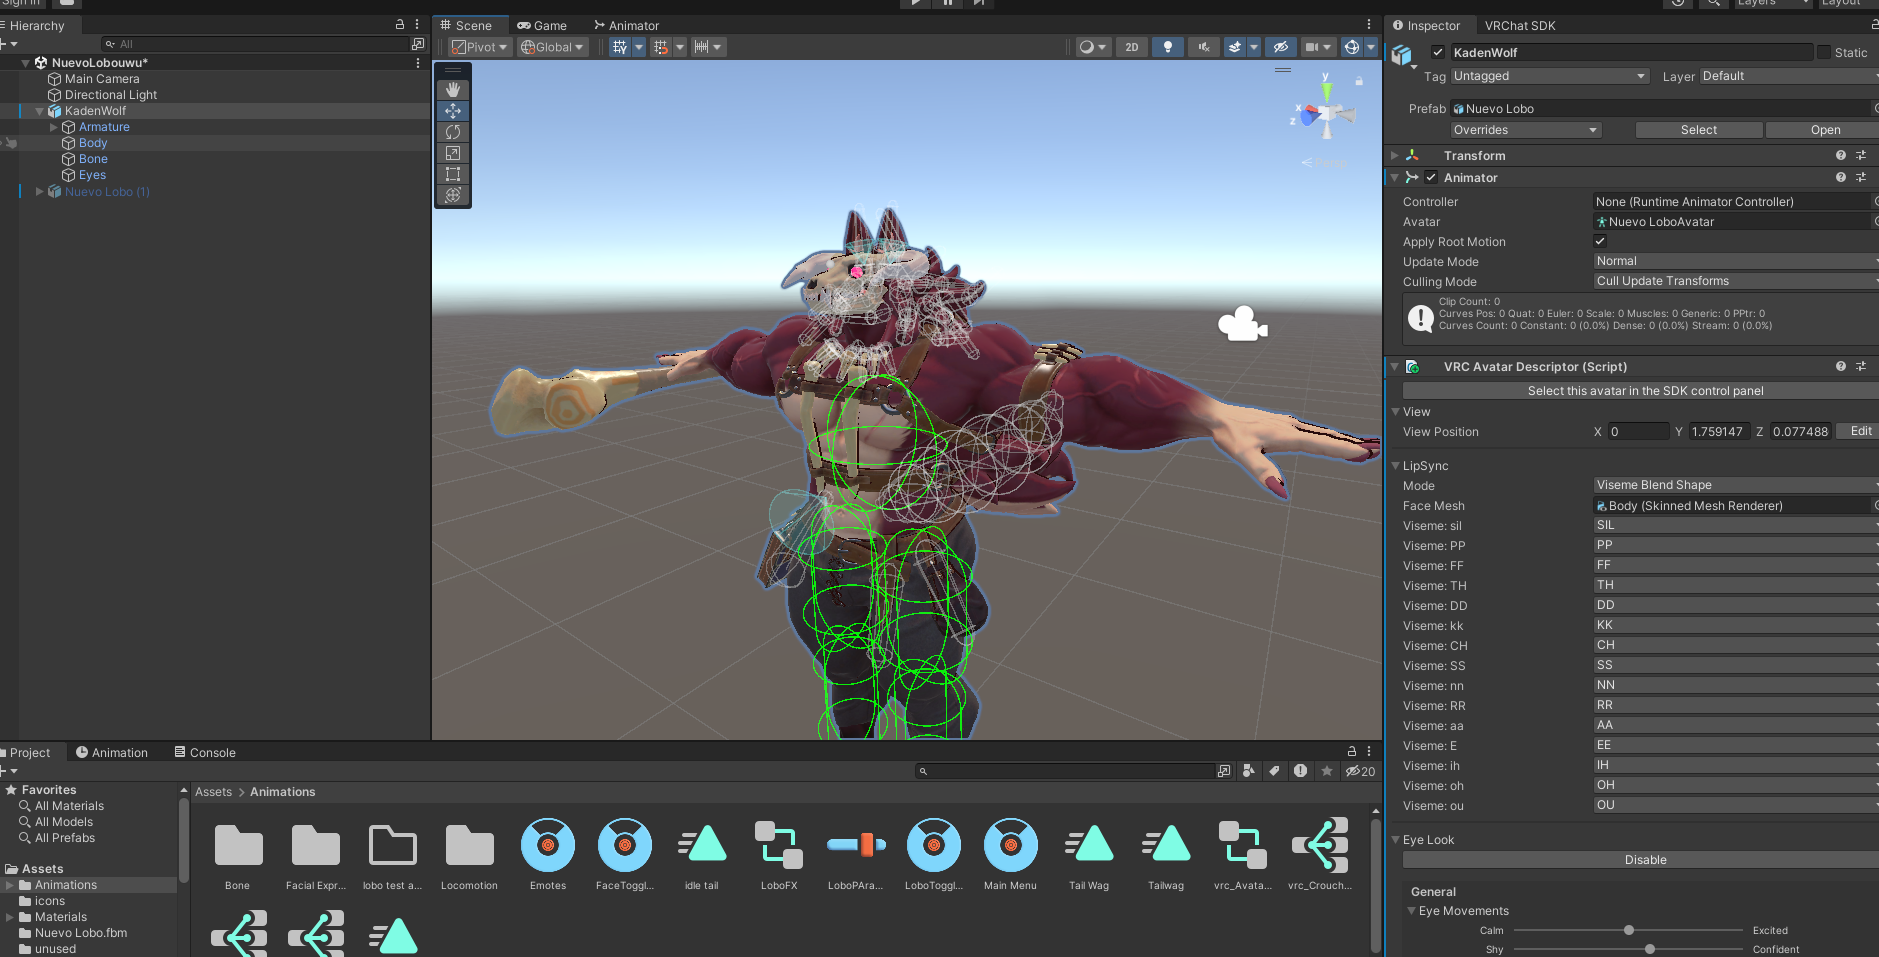The width and height of the screenshot is (1879, 957).
Task: Click the Project panel search field
Action: (x=1070, y=771)
